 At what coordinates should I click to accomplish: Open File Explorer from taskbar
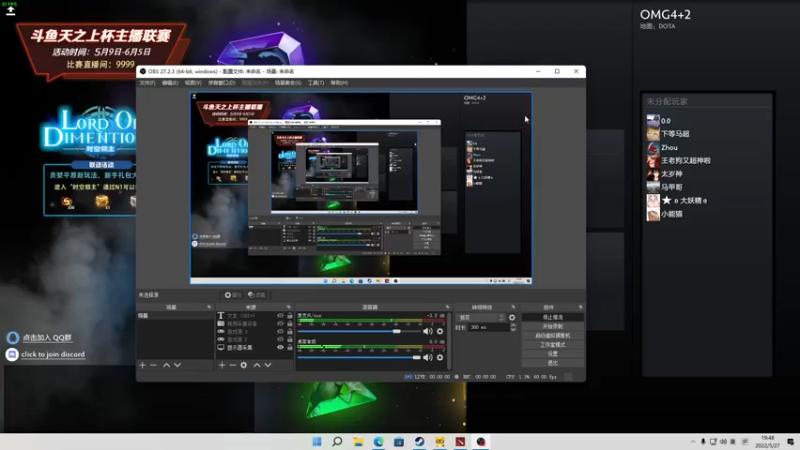click(x=358, y=441)
